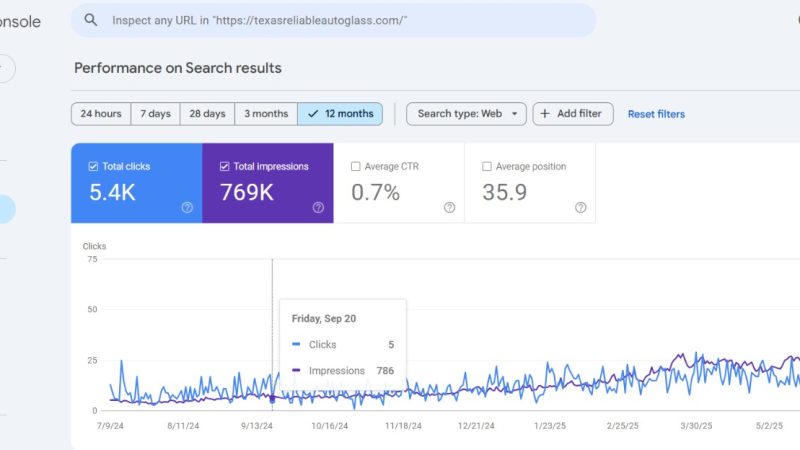
Task: Click the Add filter button
Action: [573, 114]
